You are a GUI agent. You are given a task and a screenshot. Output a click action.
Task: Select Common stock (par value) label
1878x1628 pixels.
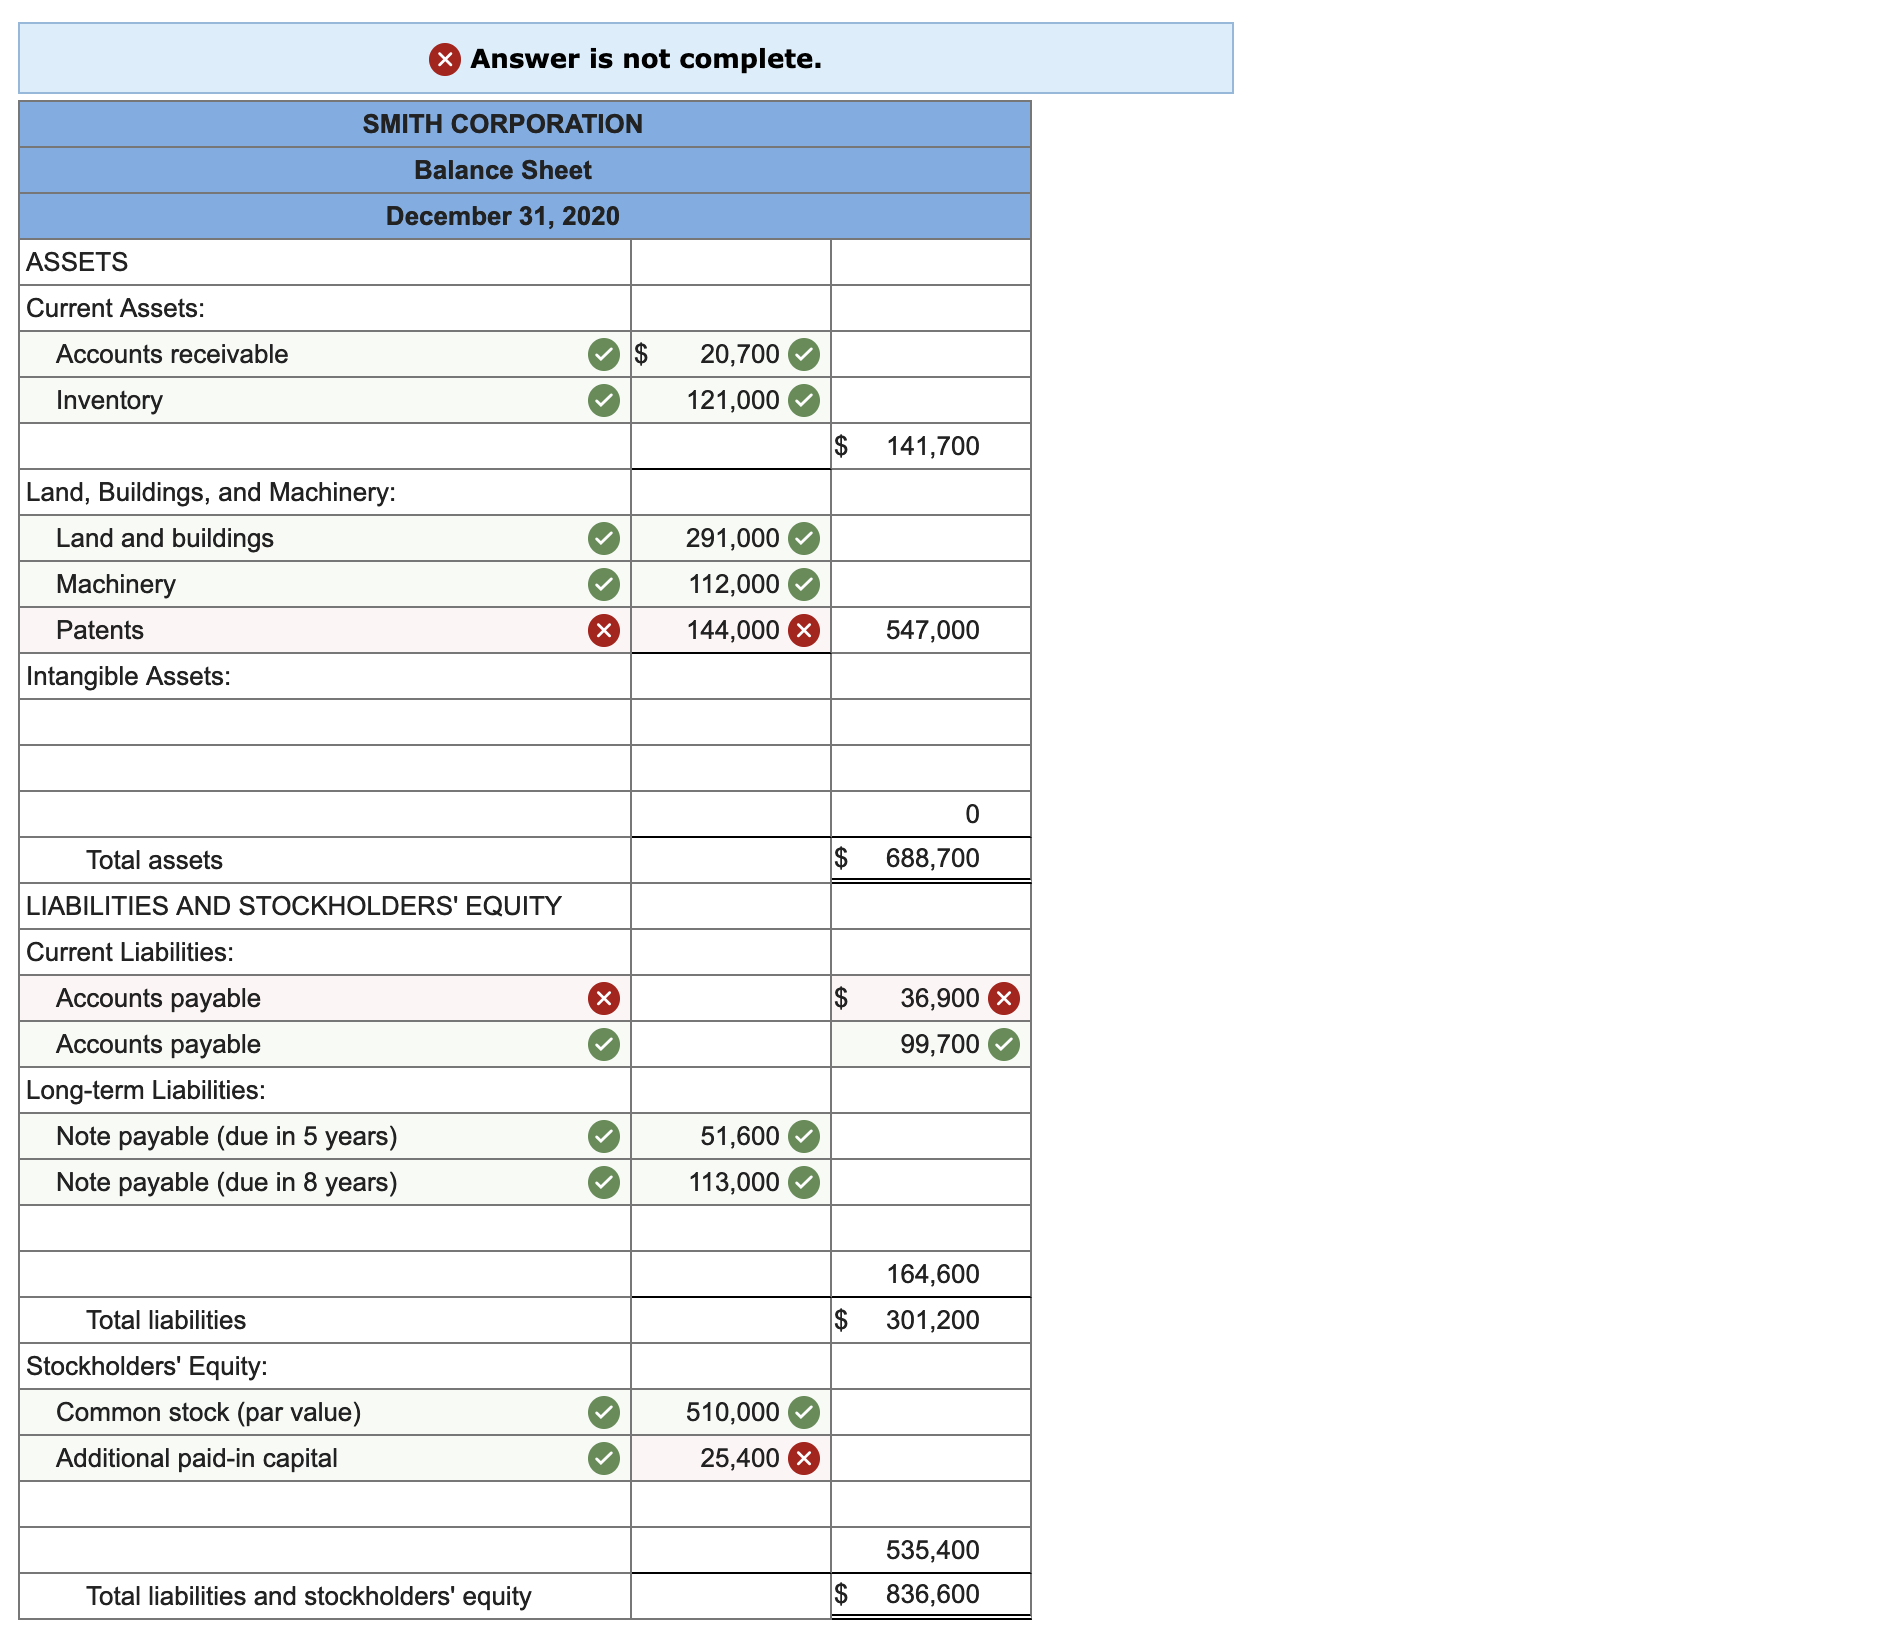coord(209,1412)
